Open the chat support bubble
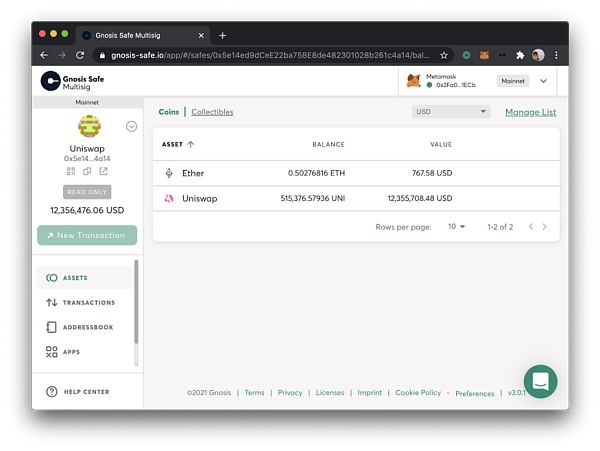The height and width of the screenshot is (451, 600). coord(540,381)
